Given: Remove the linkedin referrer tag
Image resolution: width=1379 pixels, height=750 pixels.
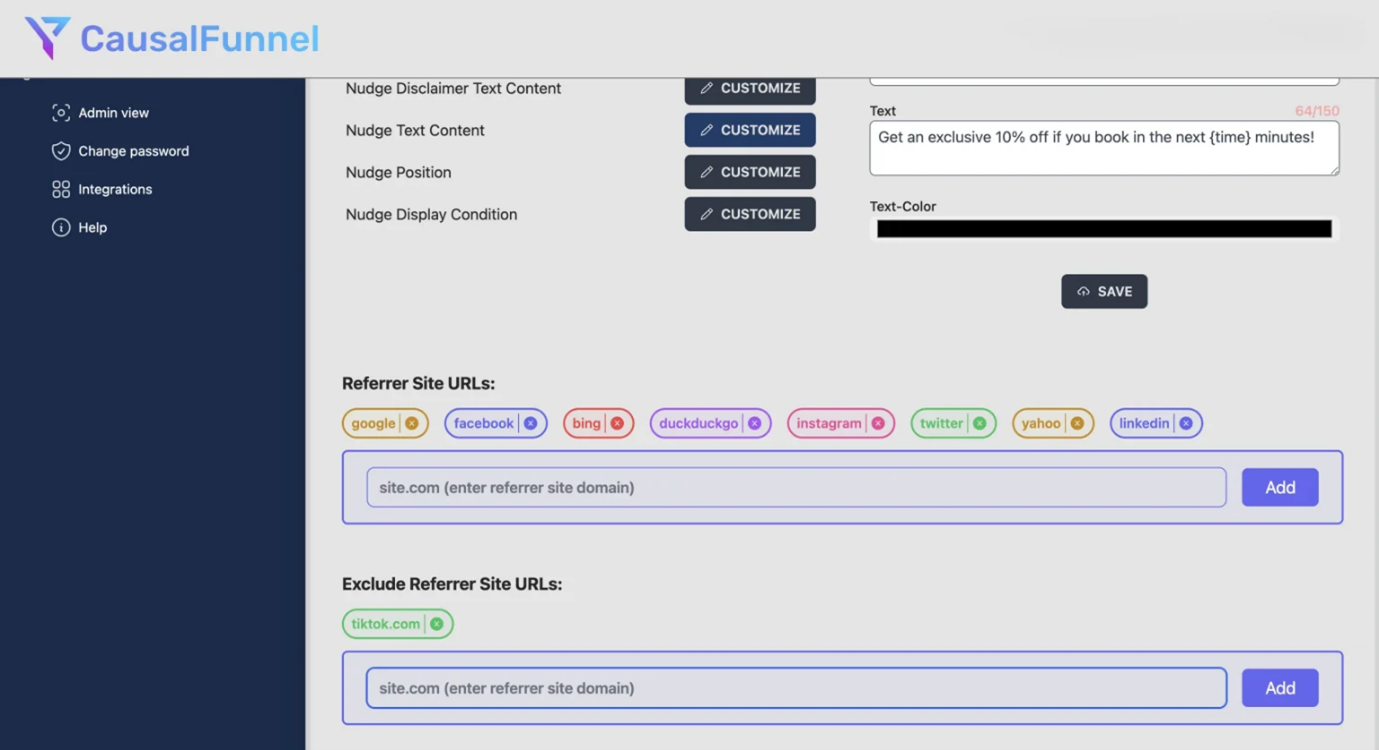Looking at the screenshot, I should click(x=1186, y=423).
